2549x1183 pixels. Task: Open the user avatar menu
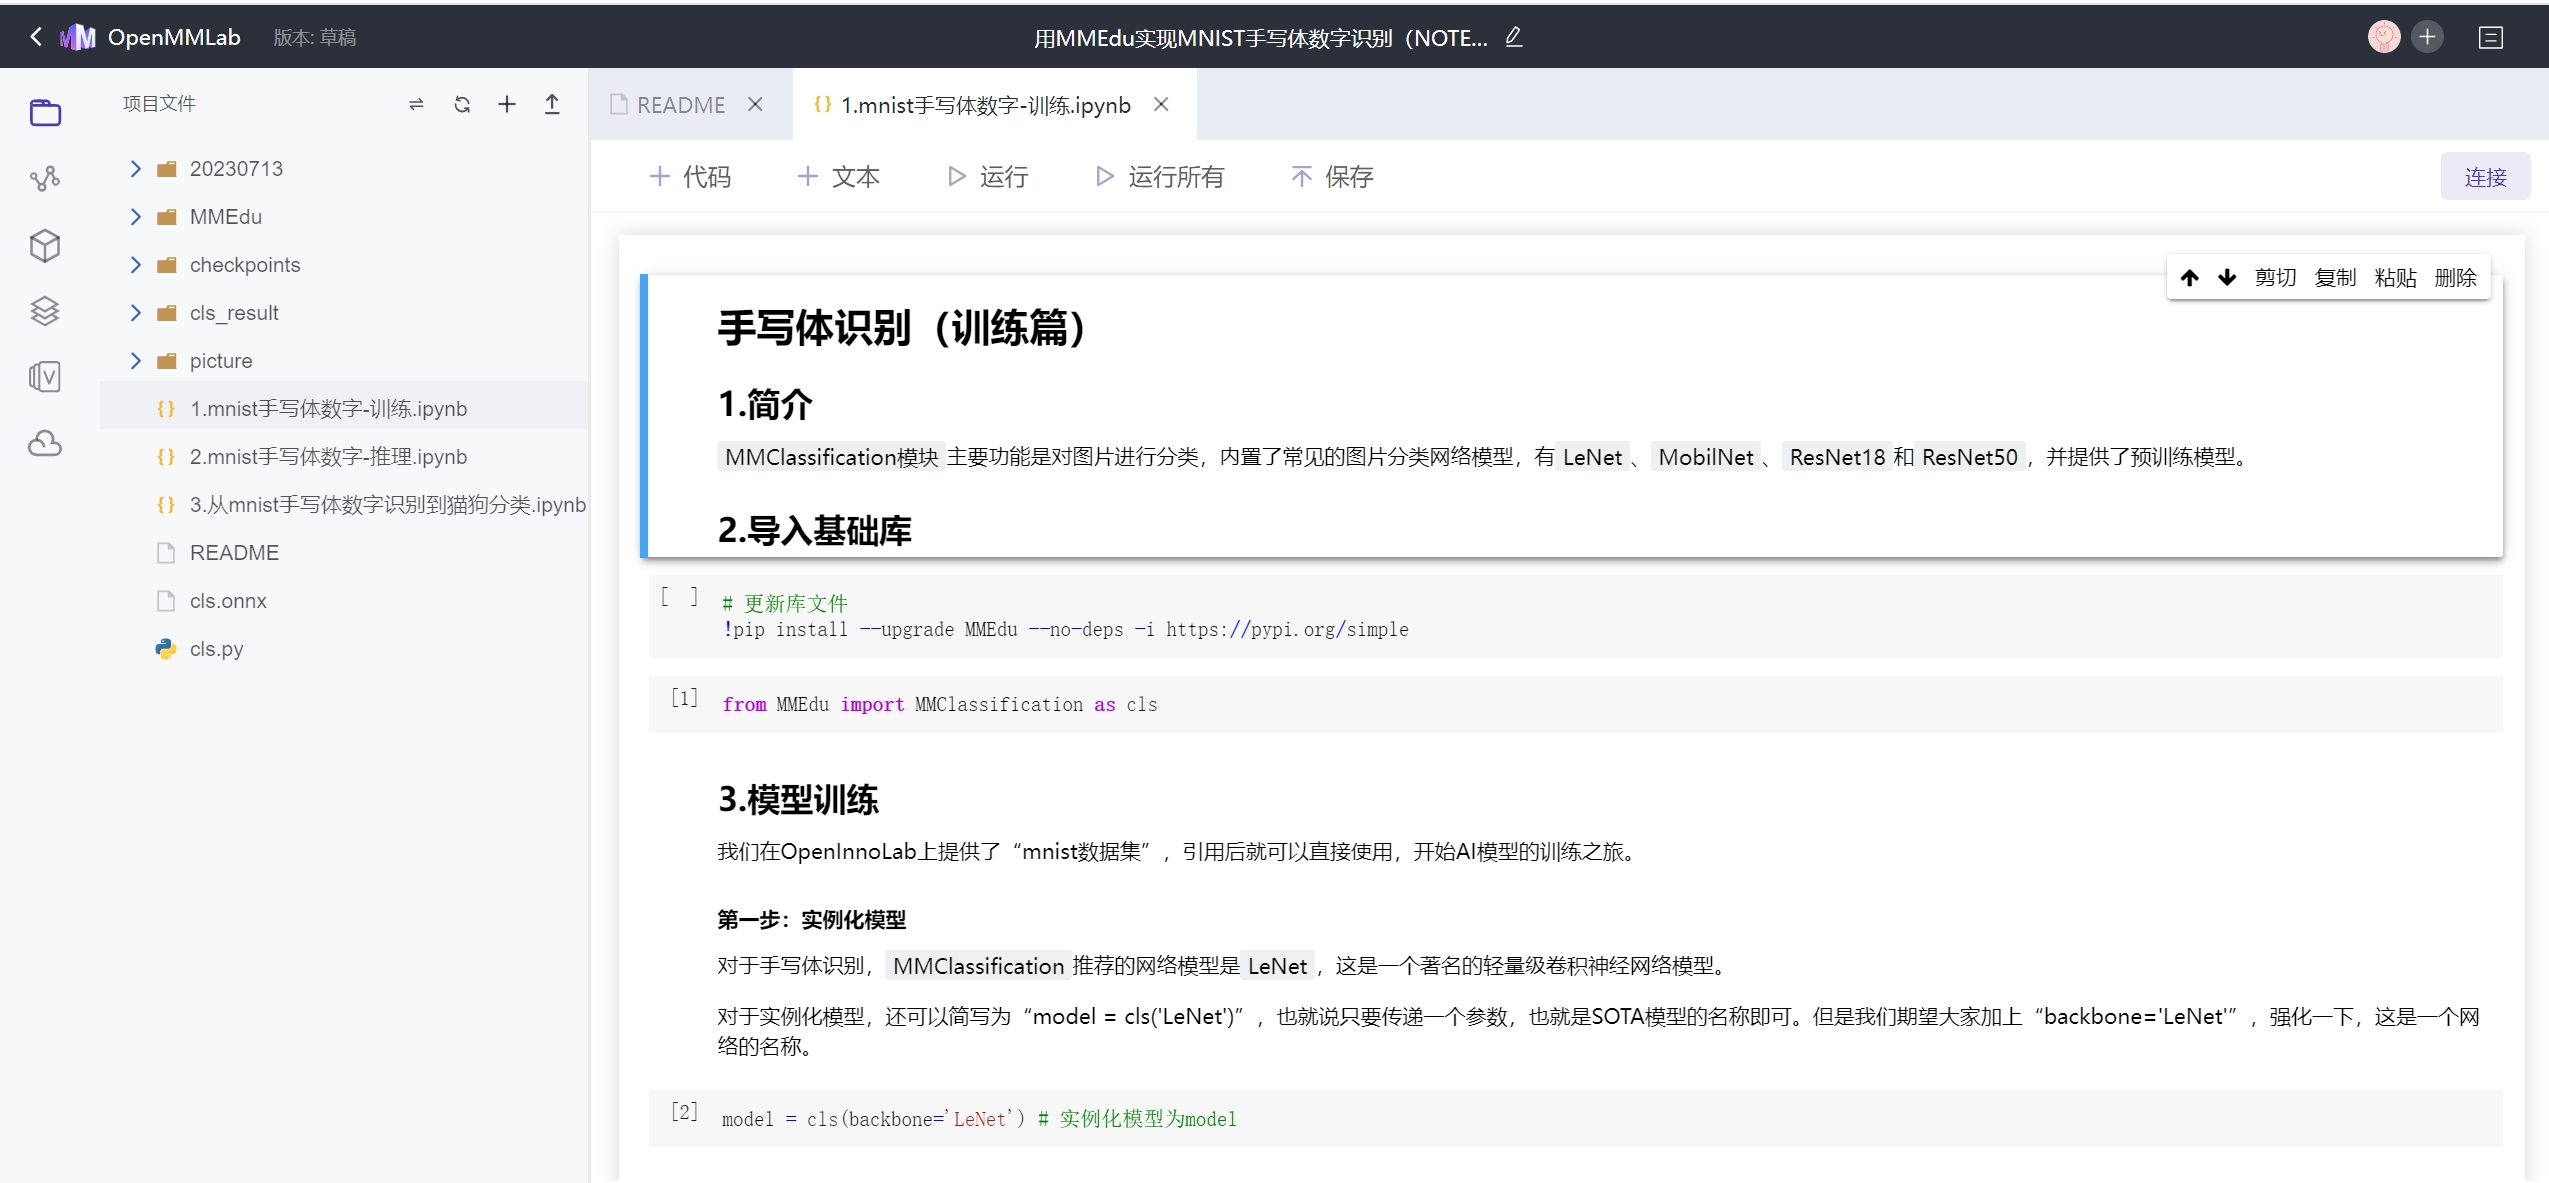[2384, 37]
